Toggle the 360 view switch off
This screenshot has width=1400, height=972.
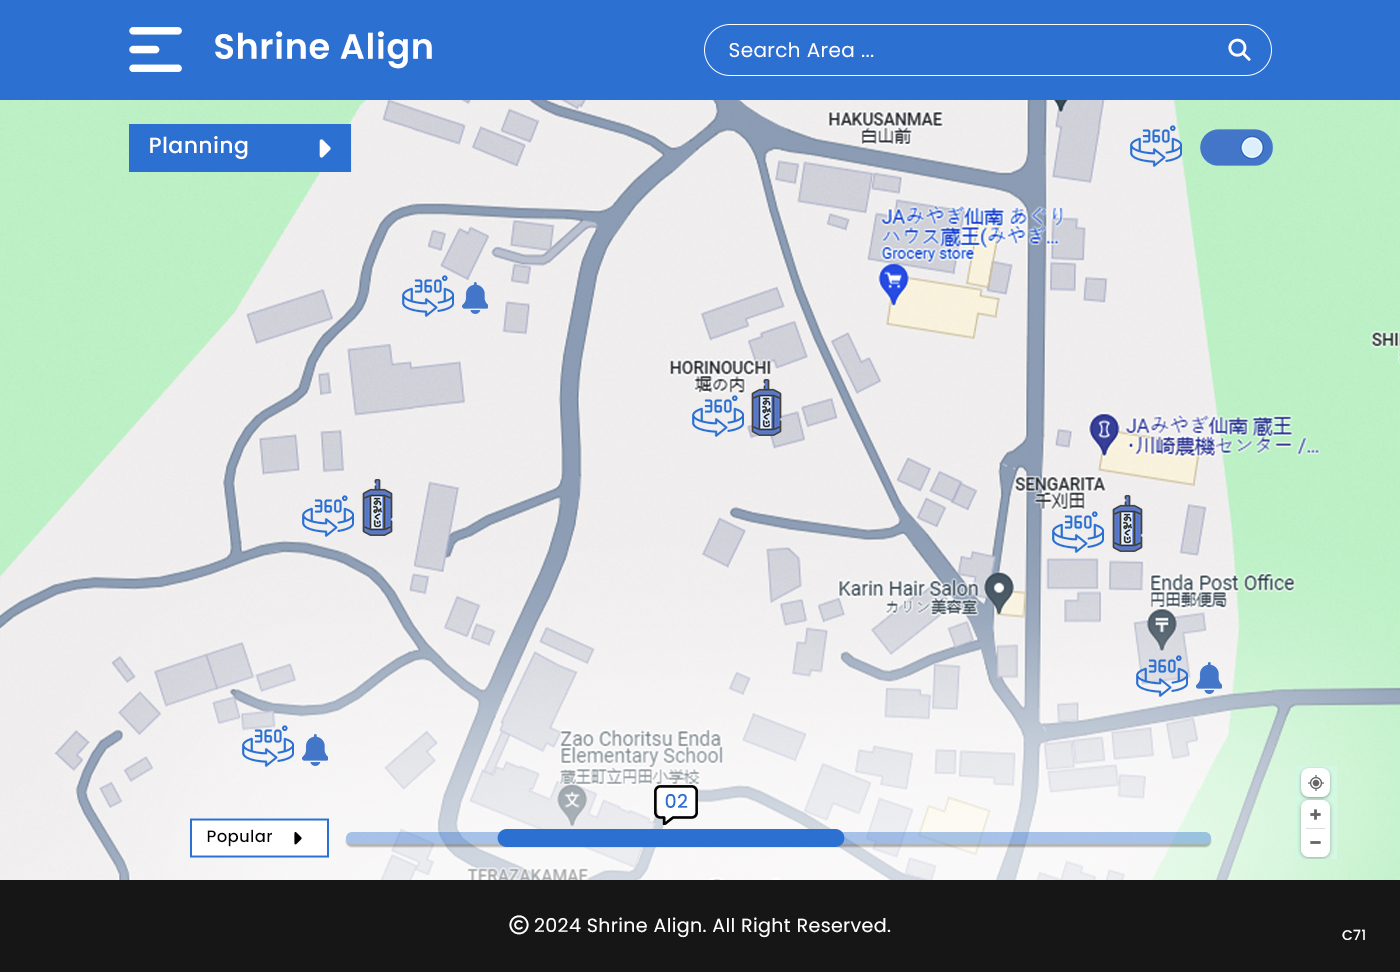(1236, 148)
